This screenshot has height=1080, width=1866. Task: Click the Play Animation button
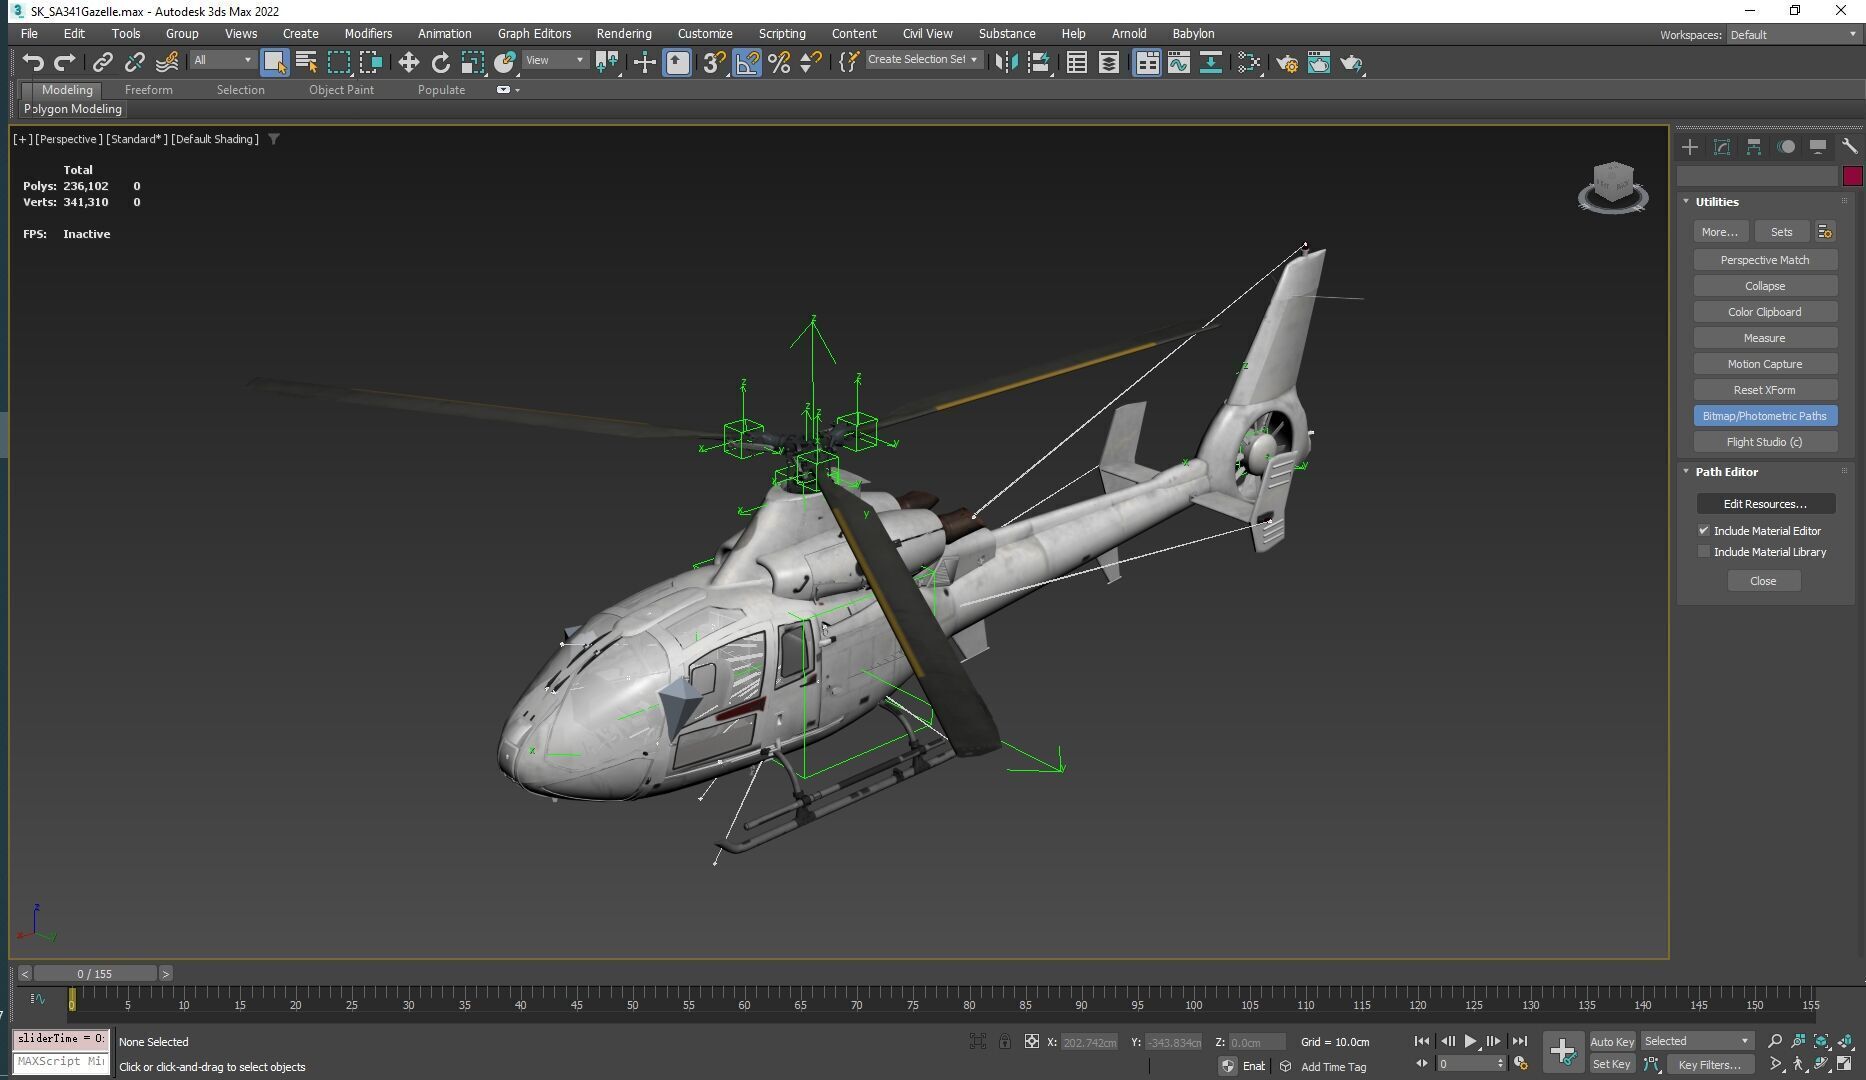coord(1470,1041)
